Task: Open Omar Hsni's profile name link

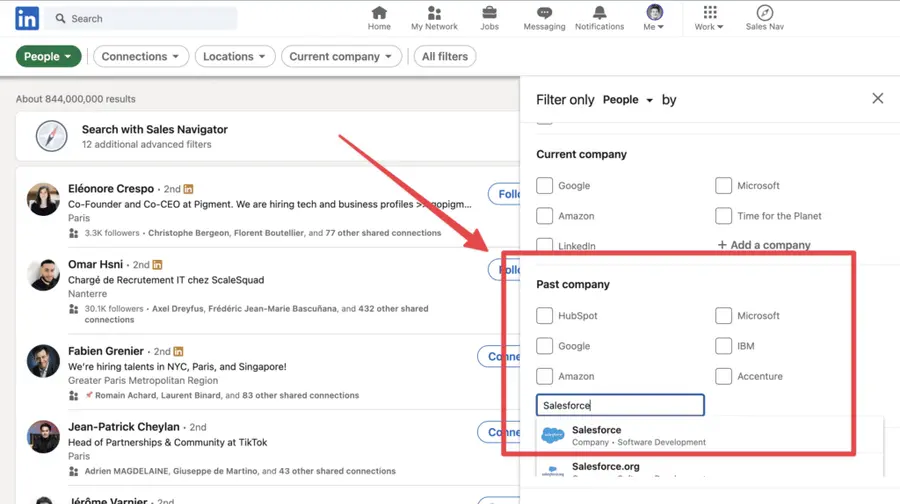Action: click(x=95, y=265)
